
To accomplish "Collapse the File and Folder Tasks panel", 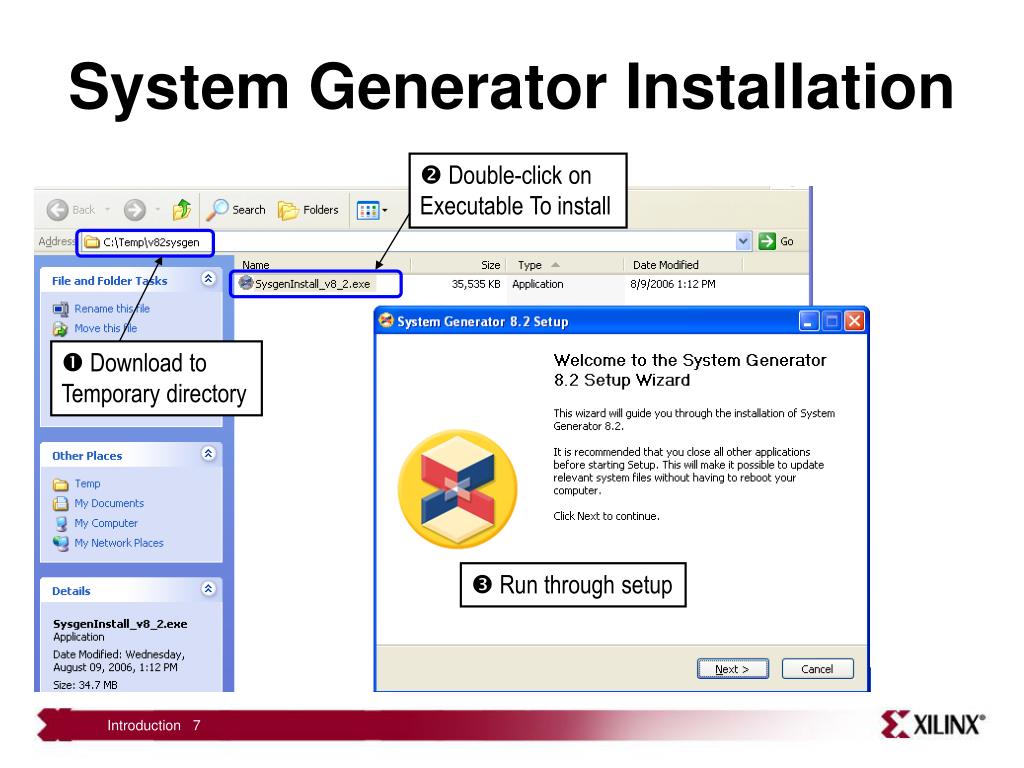I will 208,279.
